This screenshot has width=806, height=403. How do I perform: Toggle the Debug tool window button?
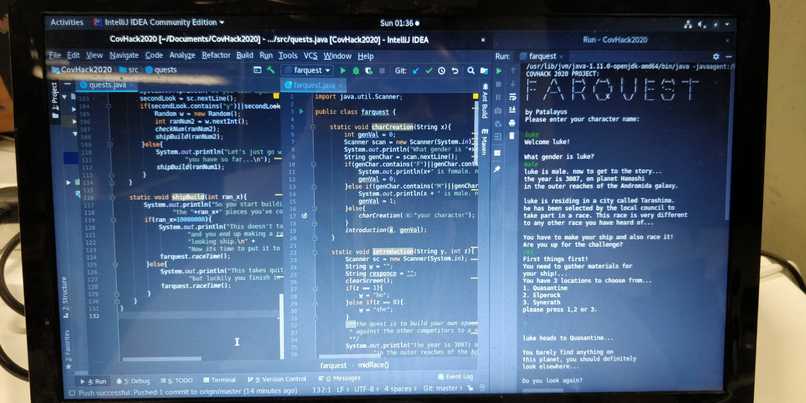point(133,381)
